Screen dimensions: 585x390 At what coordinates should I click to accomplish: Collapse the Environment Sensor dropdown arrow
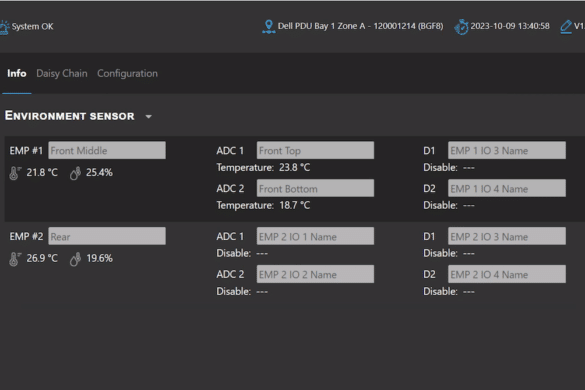pos(148,116)
